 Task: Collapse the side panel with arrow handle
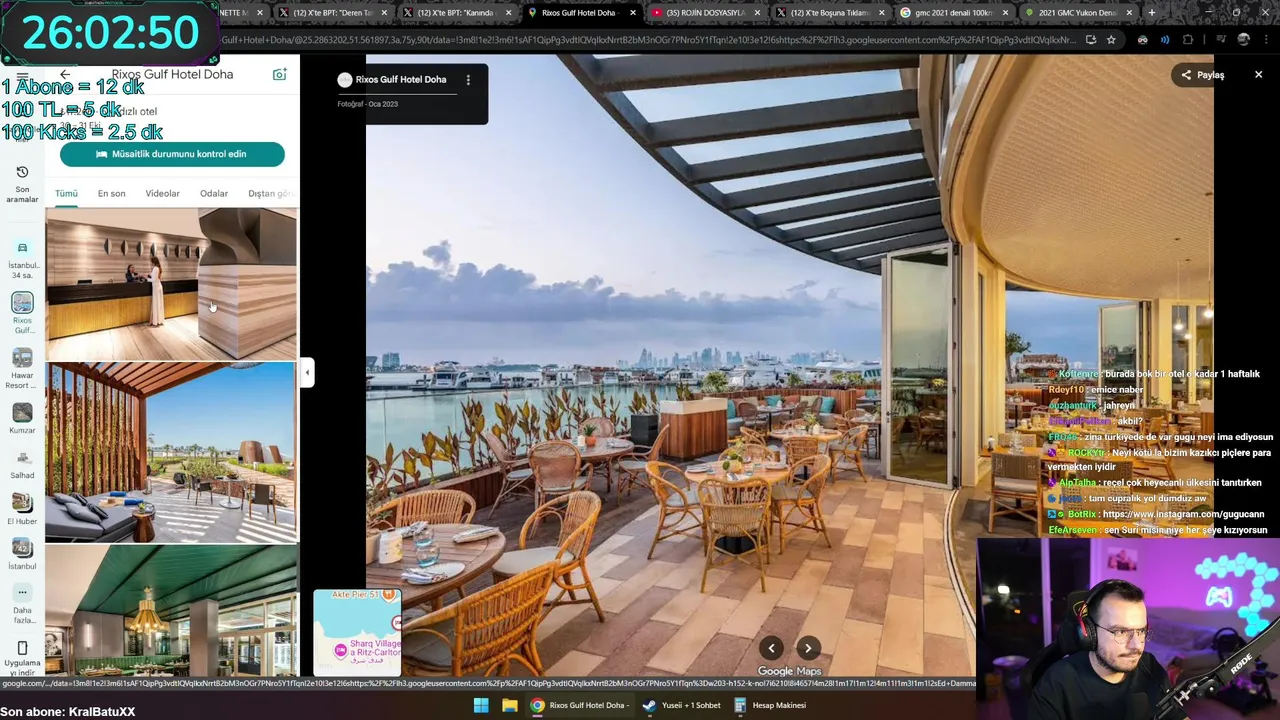(x=307, y=372)
